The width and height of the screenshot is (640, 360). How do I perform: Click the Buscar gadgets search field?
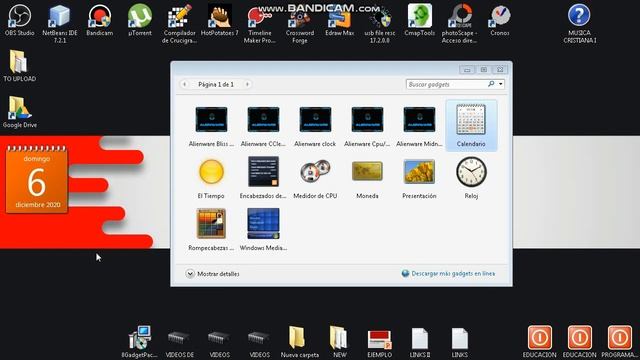point(446,84)
